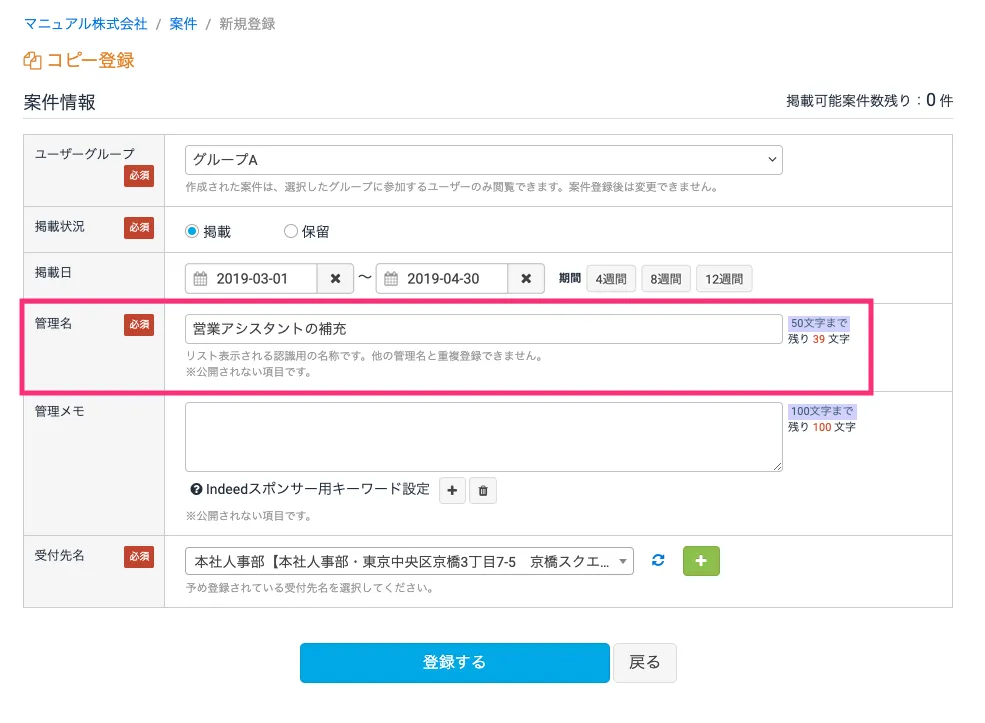Delete Indeed sponsor keyword with trash icon
985x723 pixels.
tap(483, 490)
